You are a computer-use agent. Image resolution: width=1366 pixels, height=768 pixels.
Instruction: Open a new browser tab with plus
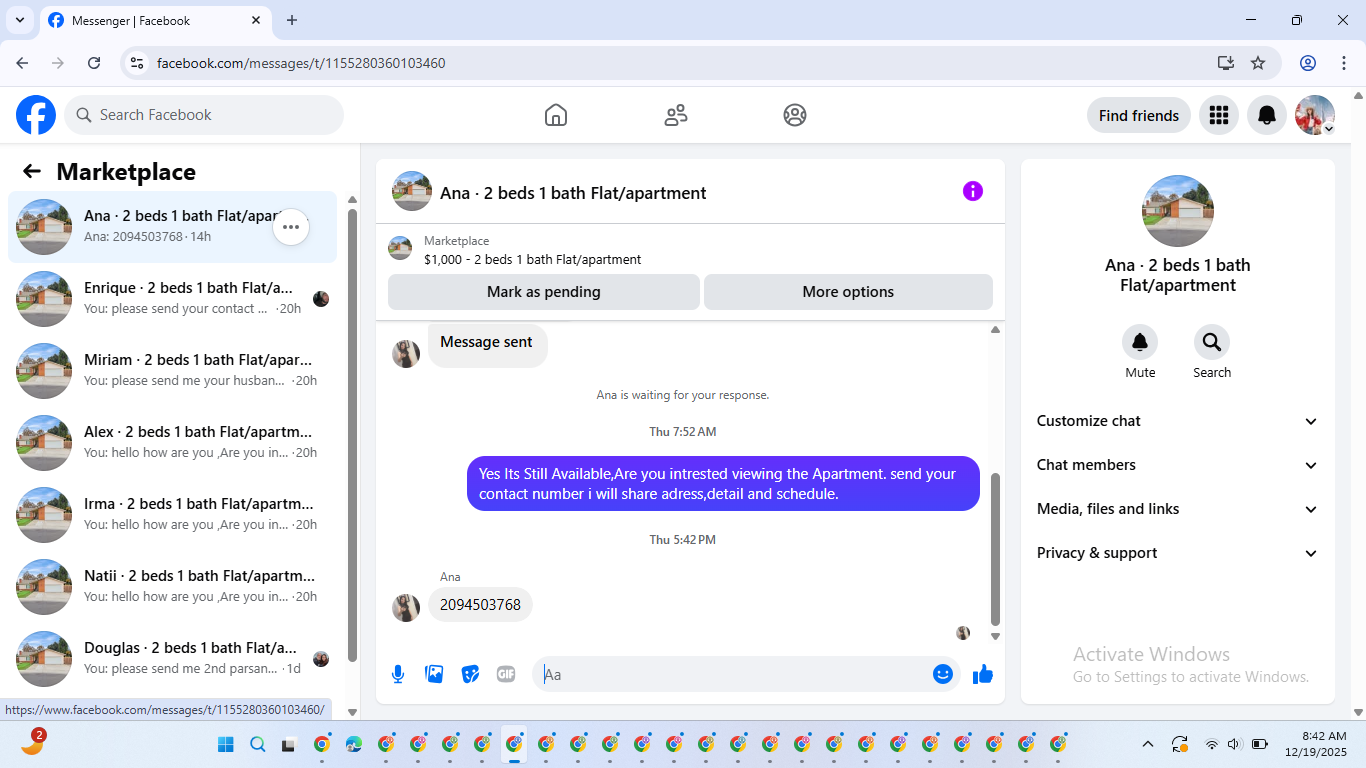point(292,20)
